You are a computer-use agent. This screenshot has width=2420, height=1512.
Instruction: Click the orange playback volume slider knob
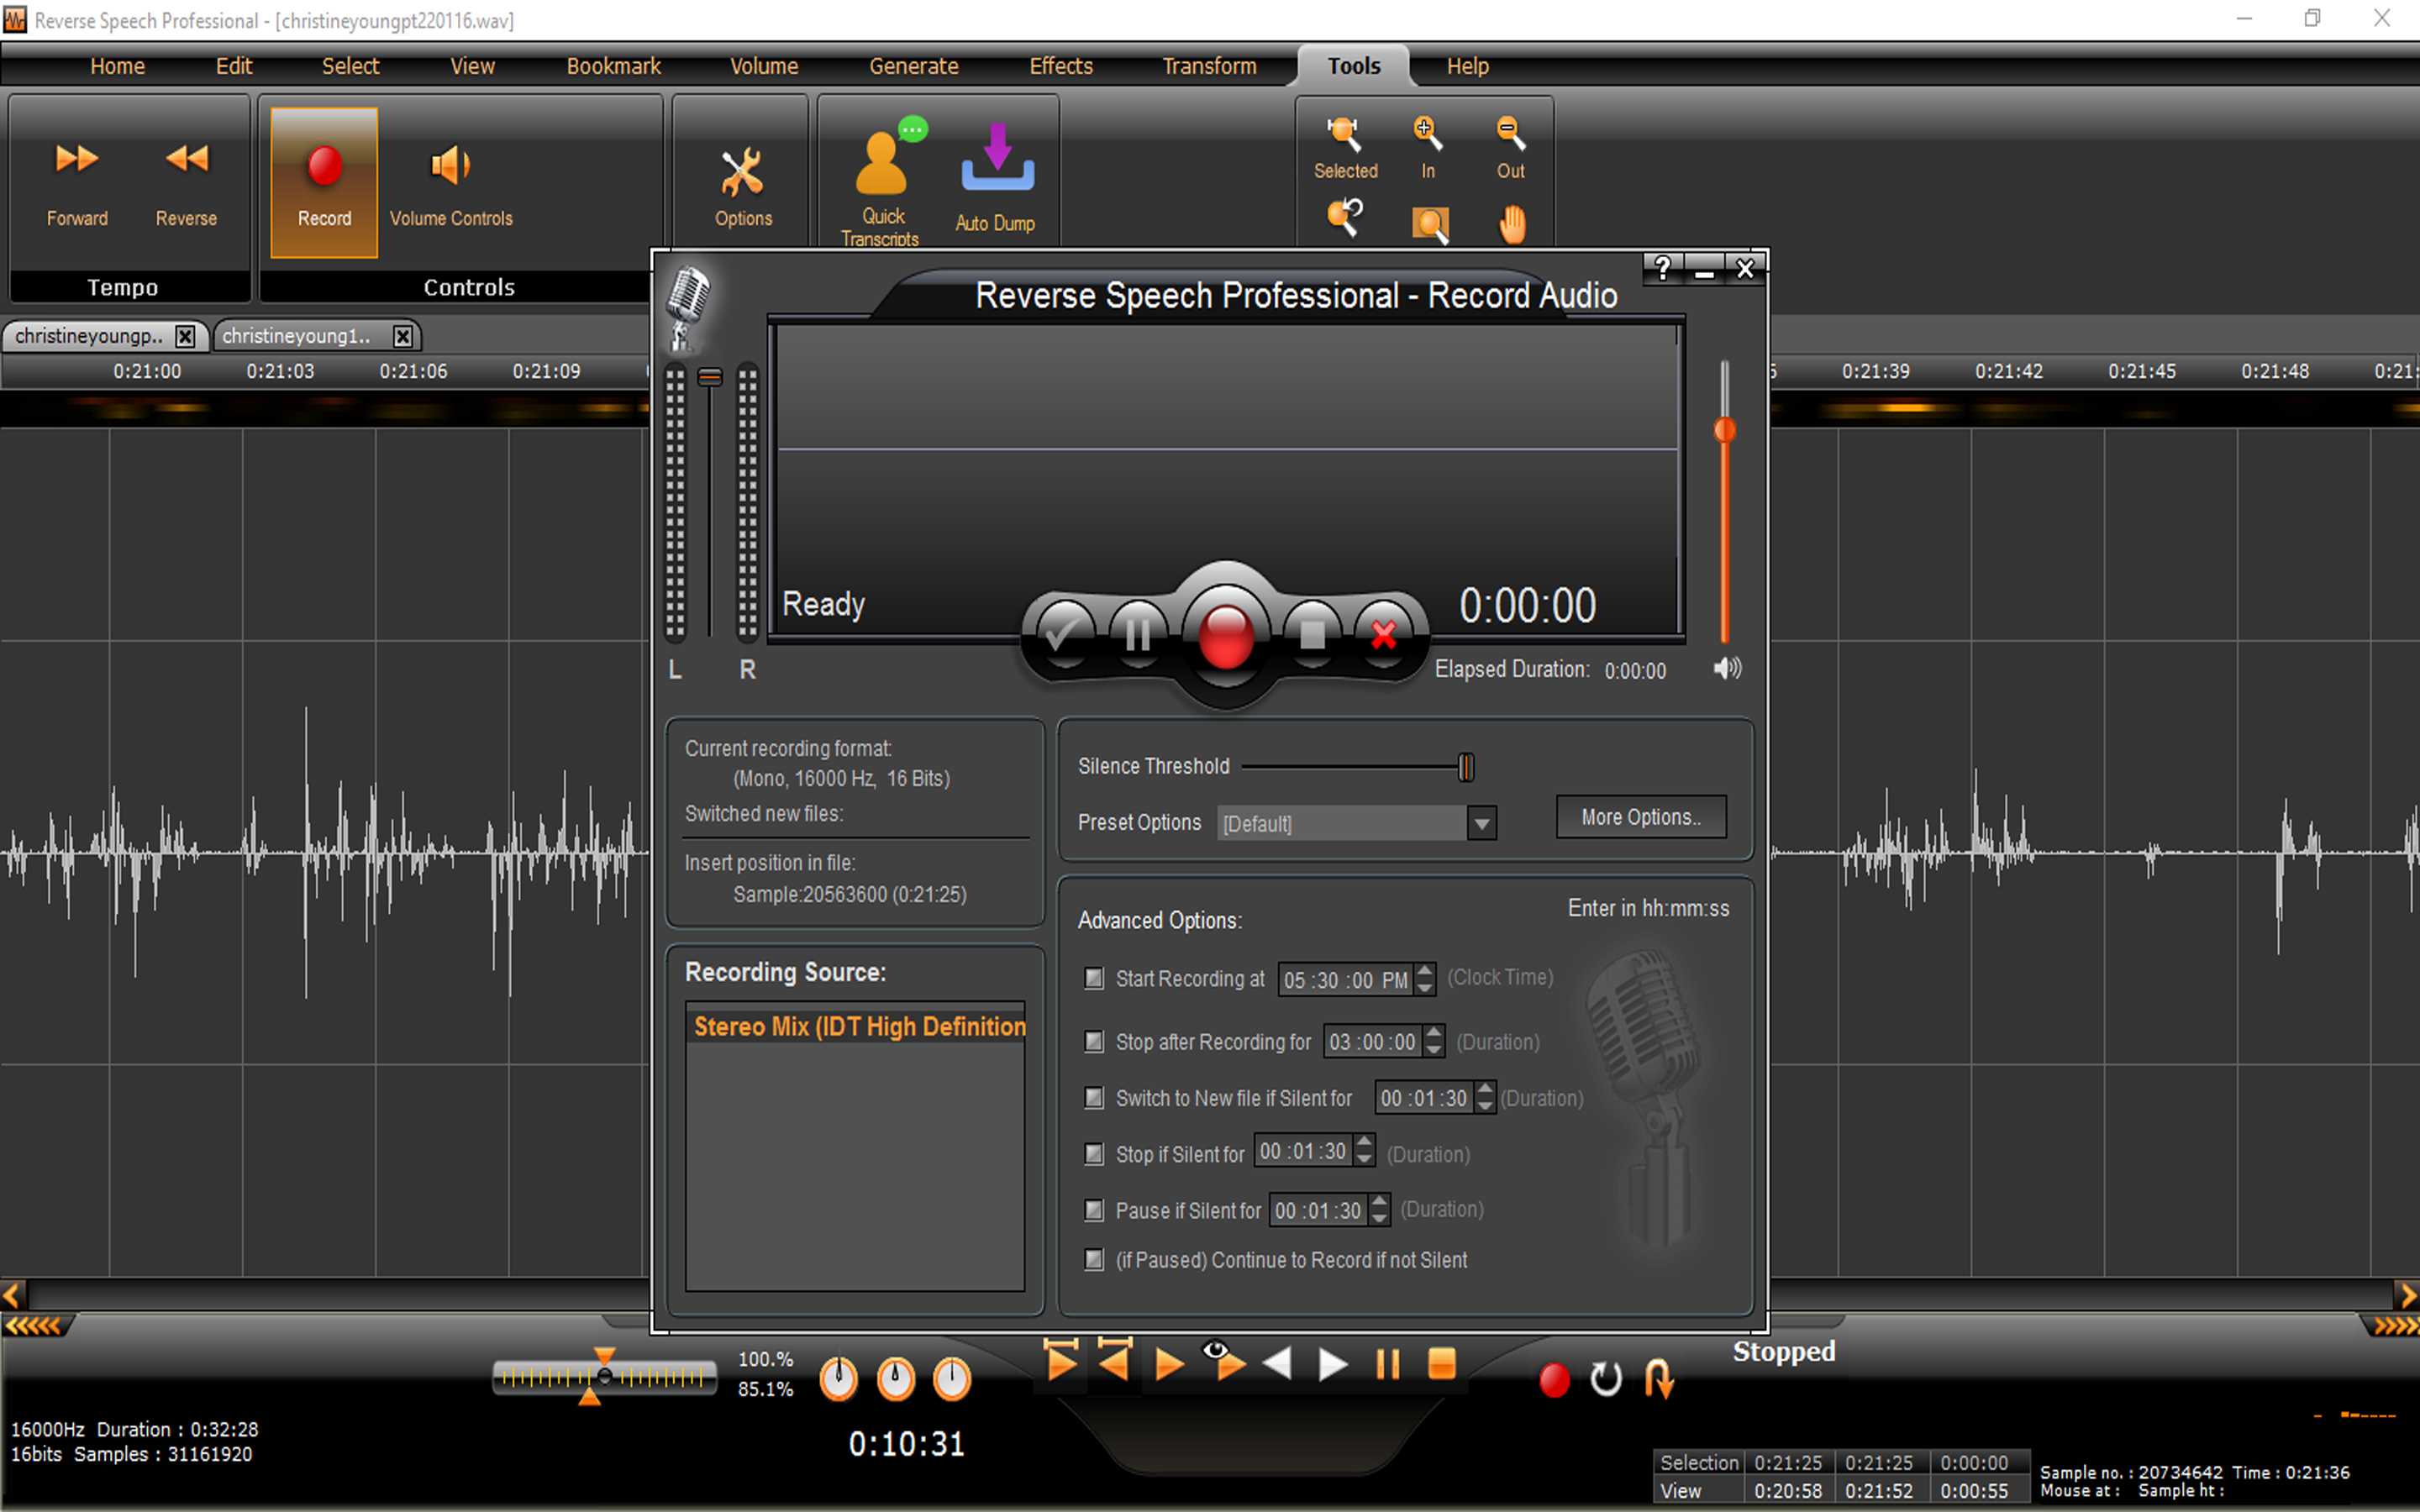1725,430
